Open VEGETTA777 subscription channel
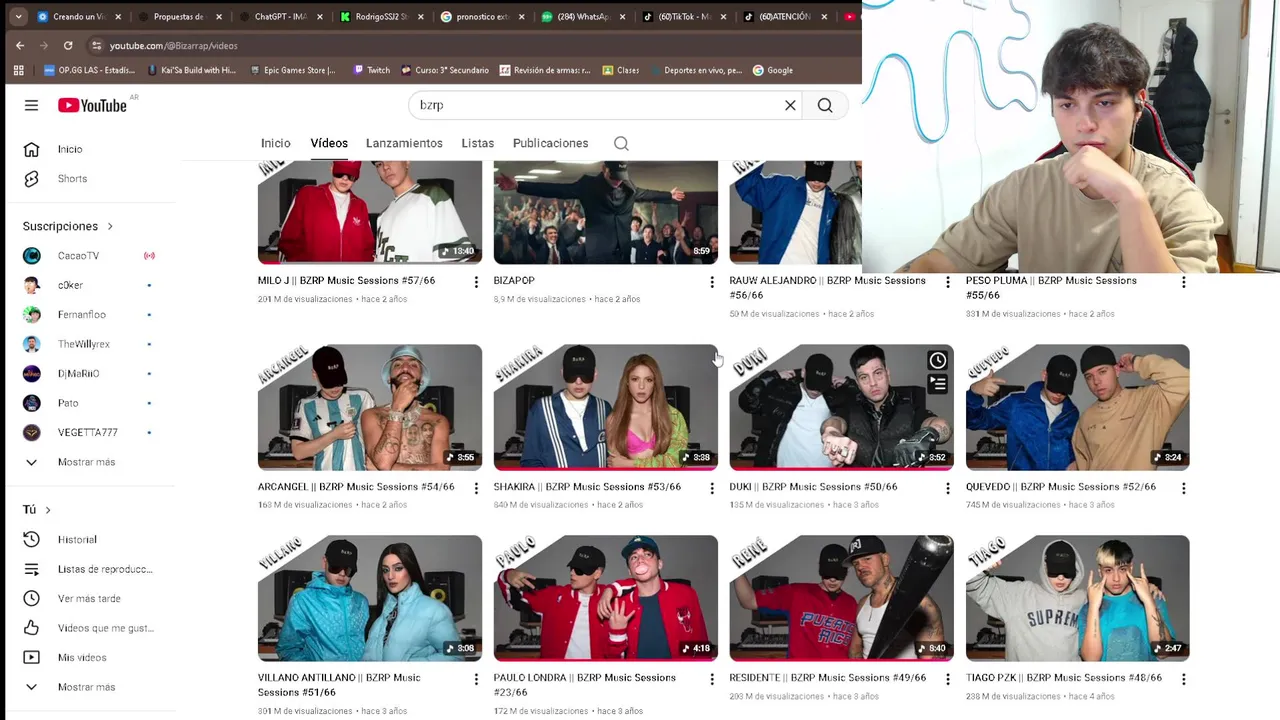The image size is (1280, 720). point(87,432)
